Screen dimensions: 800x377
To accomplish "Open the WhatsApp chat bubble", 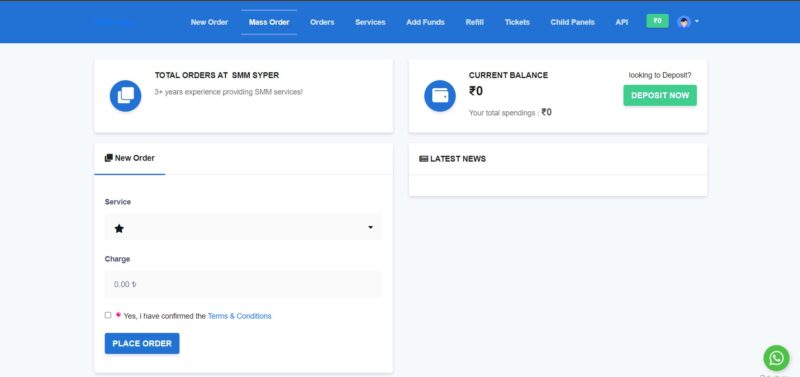I will click(776, 358).
